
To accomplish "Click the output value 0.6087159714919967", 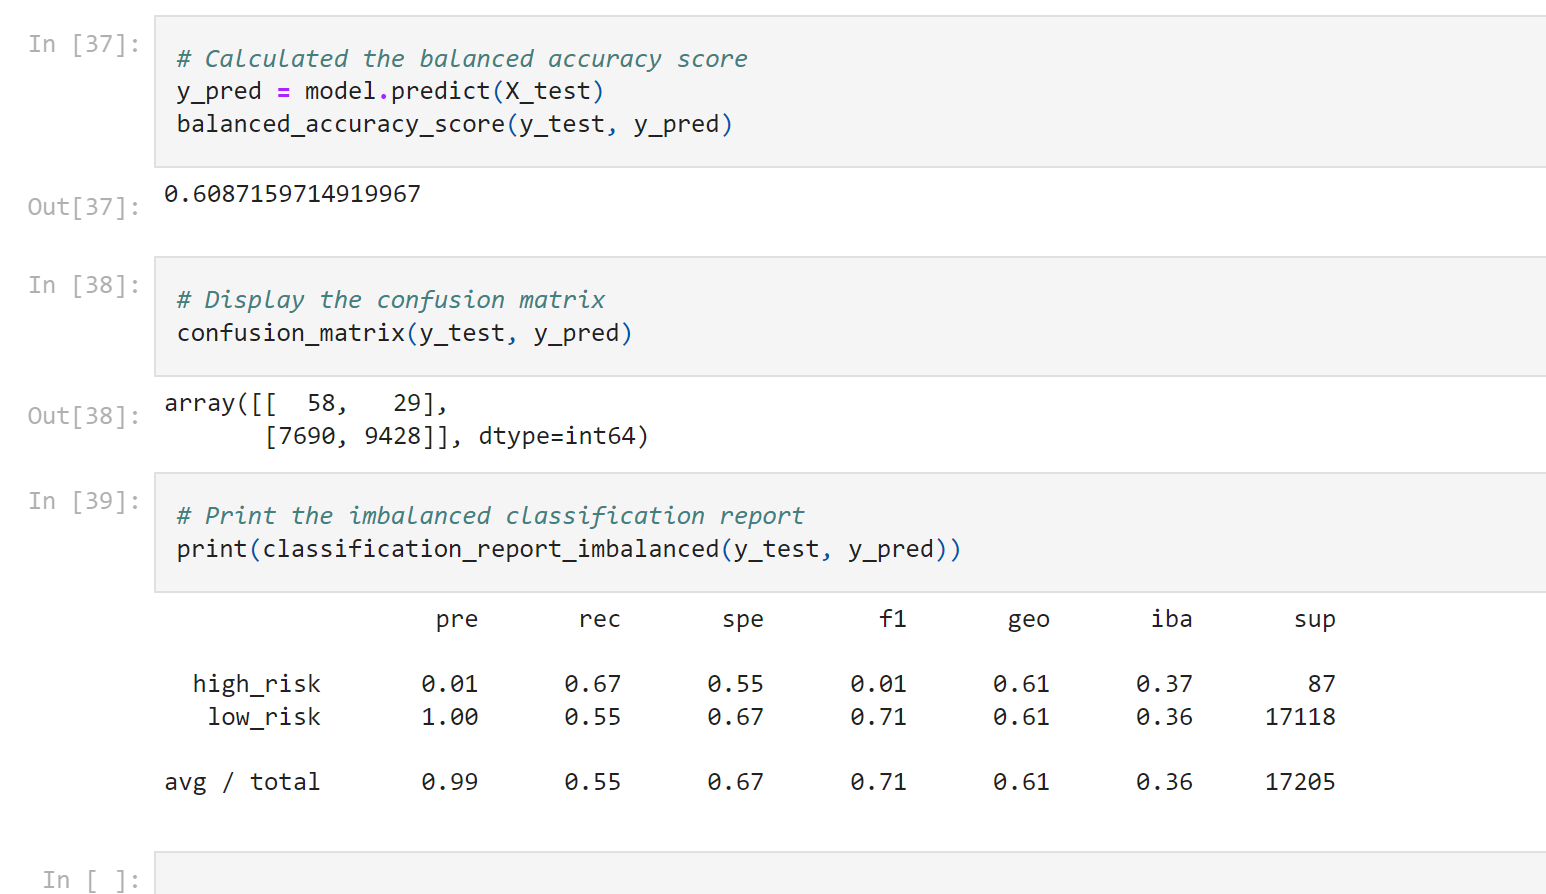I will click(x=292, y=194).
